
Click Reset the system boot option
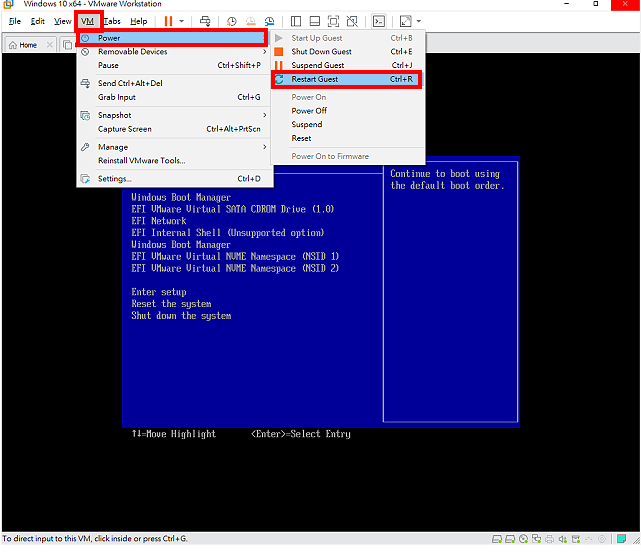(x=171, y=304)
